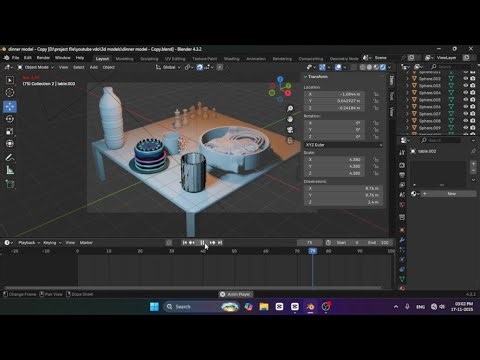The height and width of the screenshot is (360, 480).
Task: Jump to the first frame in the timeline
Action: pos(185,243)
